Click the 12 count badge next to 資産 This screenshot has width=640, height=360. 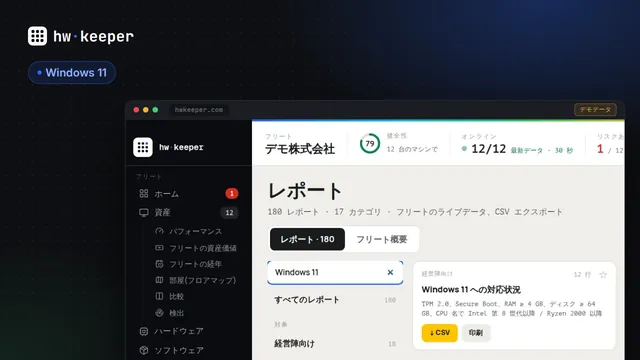coord(229,213)
